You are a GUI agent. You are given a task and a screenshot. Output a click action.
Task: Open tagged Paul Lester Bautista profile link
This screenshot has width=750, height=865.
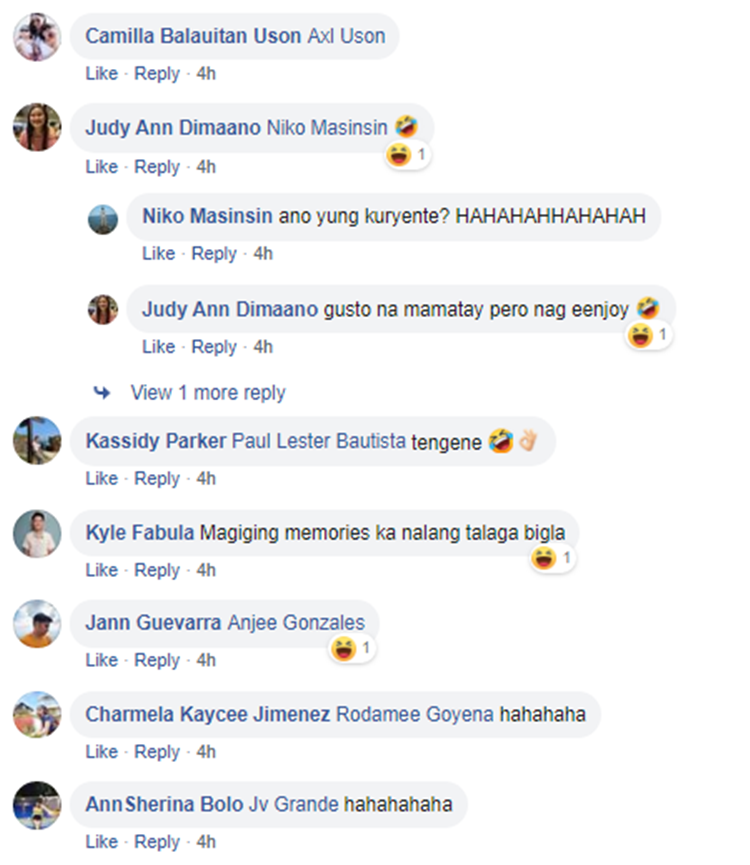point(319,441)
